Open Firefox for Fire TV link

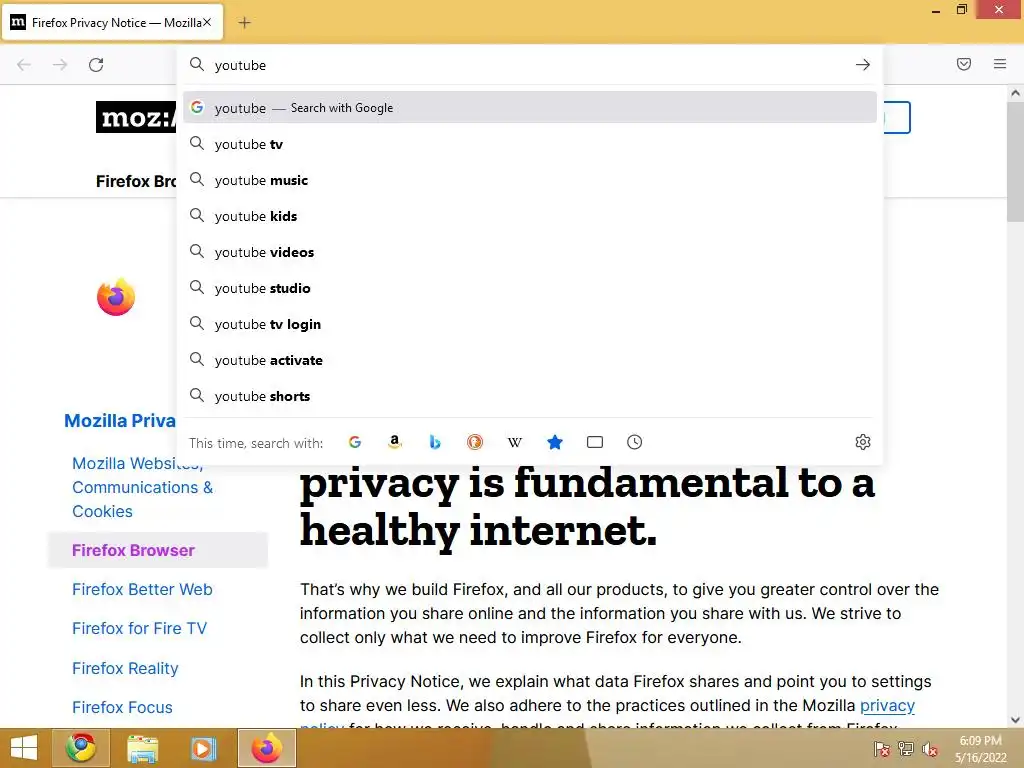[x=139, y=628]
